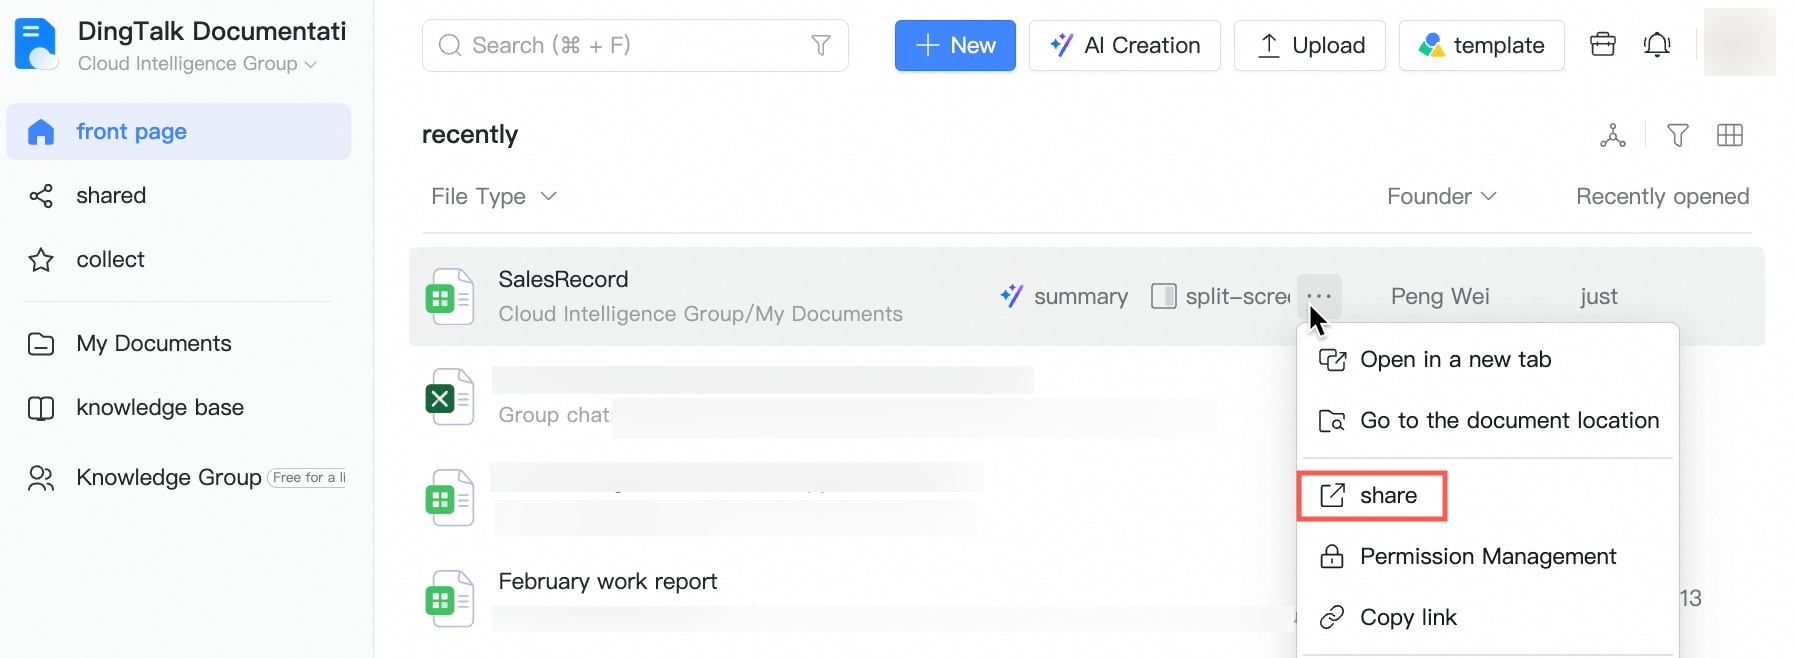Click the SalesRecord spreadsheet file icon

(449, 297)
